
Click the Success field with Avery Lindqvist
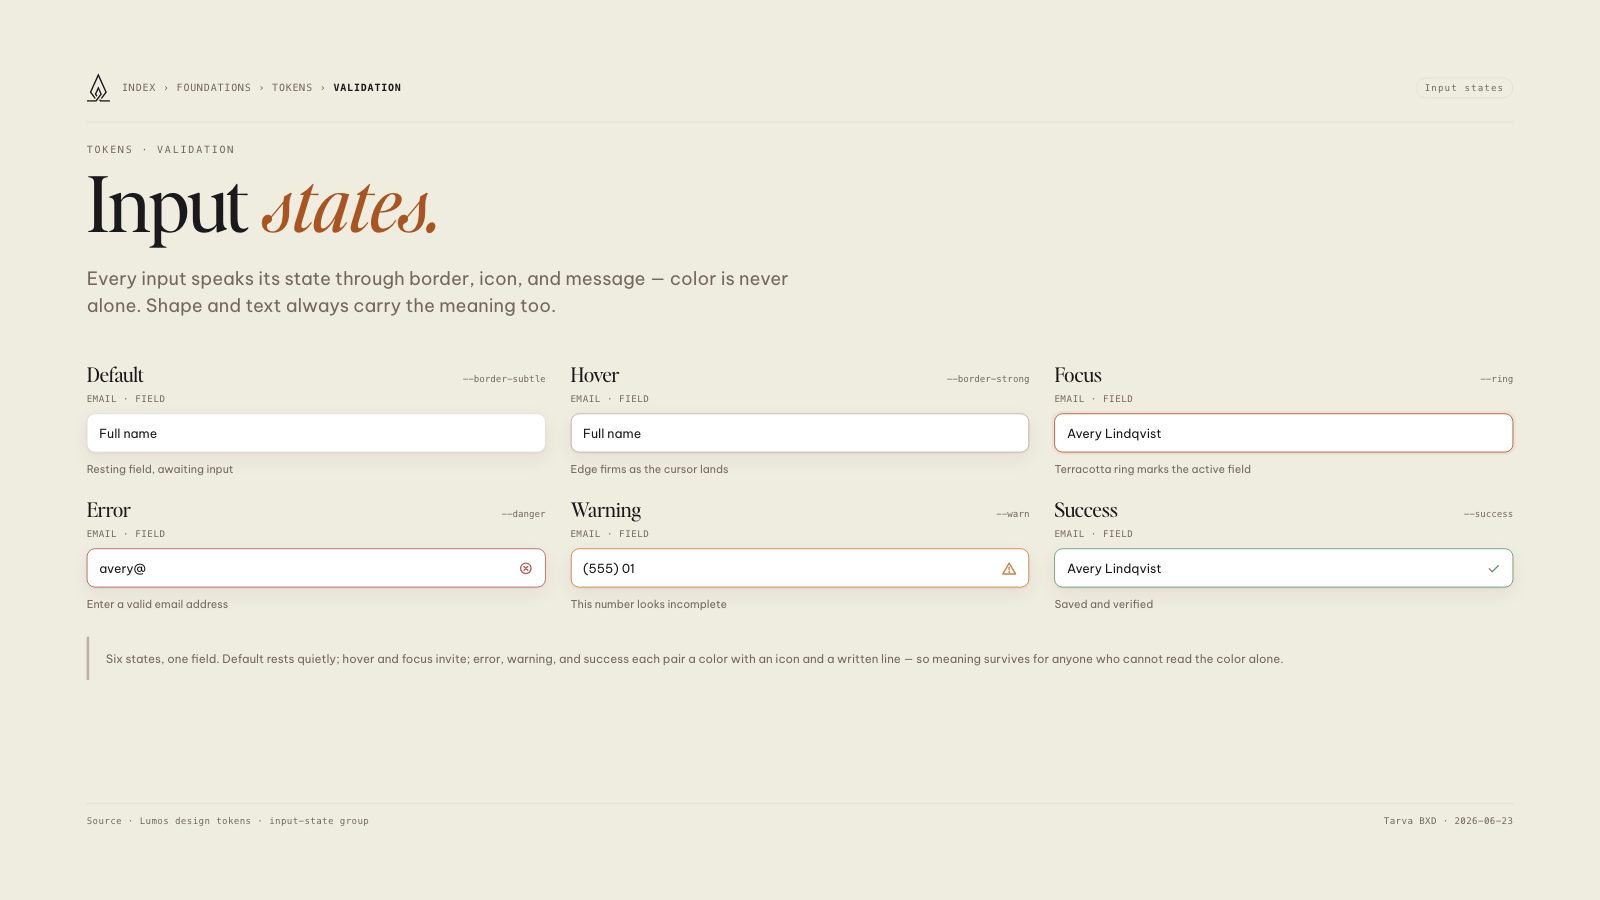1283,568
